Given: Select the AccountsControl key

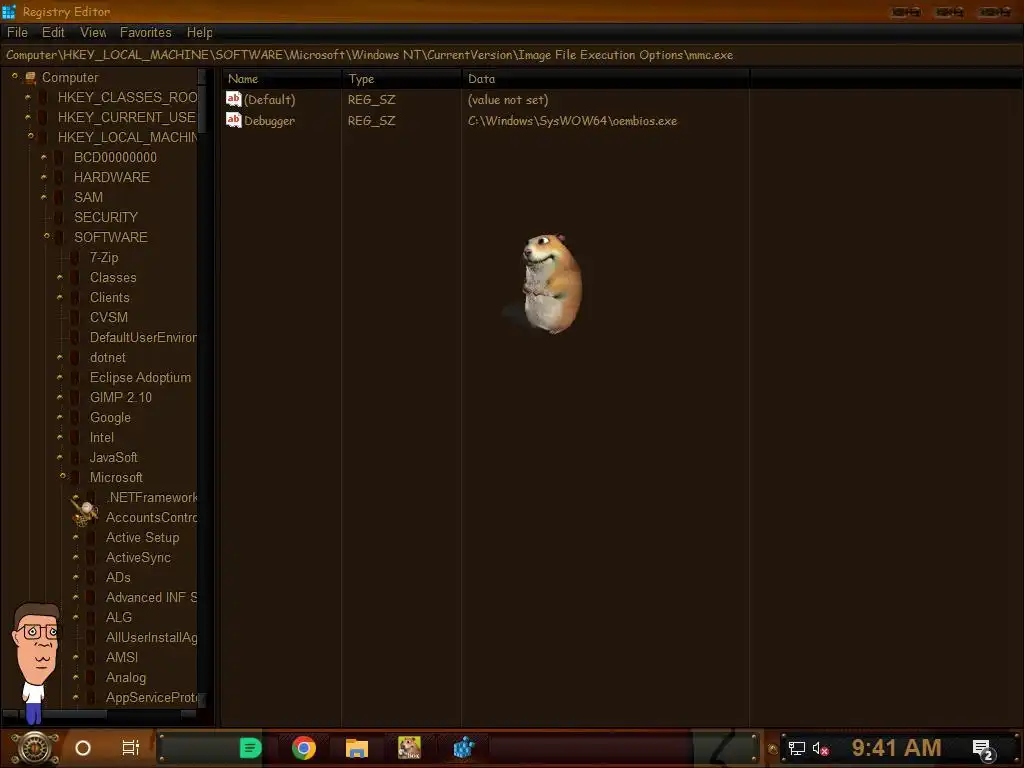Looking at the screenshot, I should tap(152, 517).
